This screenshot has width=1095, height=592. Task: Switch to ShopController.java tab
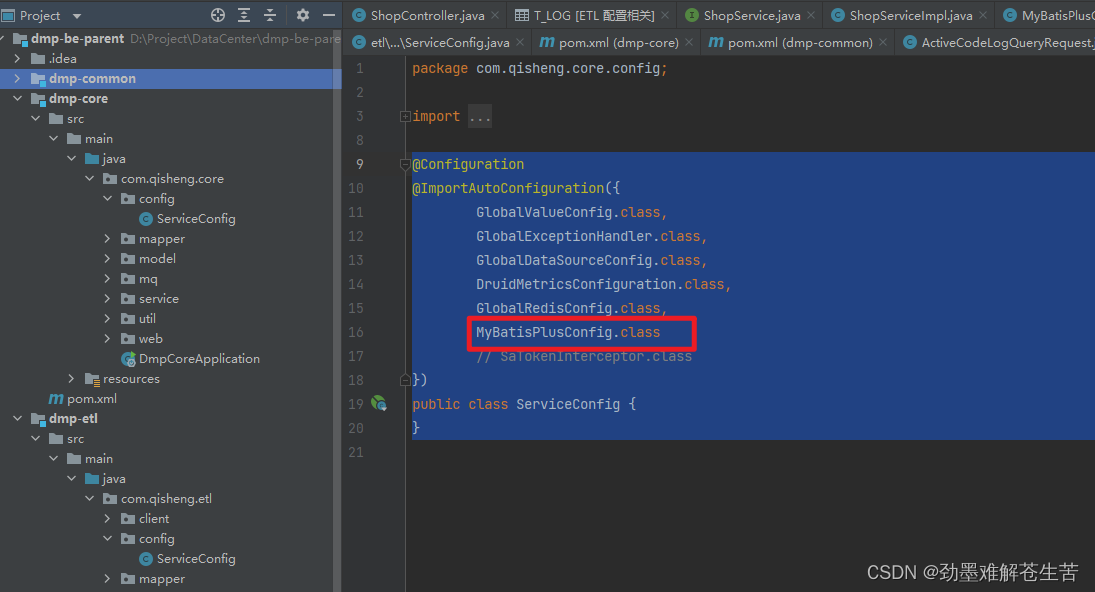click(x=427, y=15)
